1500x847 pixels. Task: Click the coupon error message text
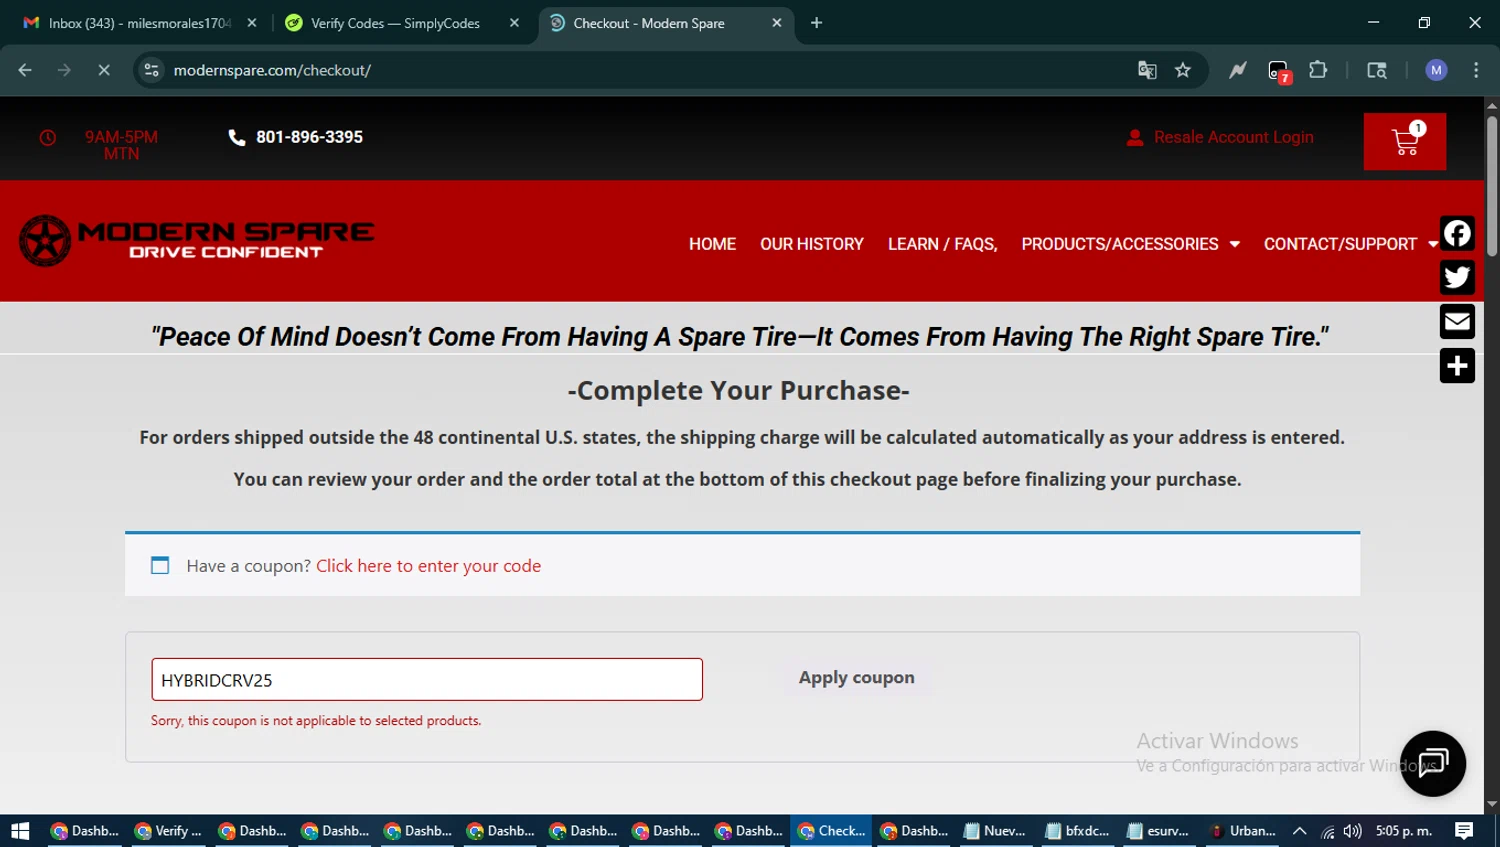click(x=316, y=720)
